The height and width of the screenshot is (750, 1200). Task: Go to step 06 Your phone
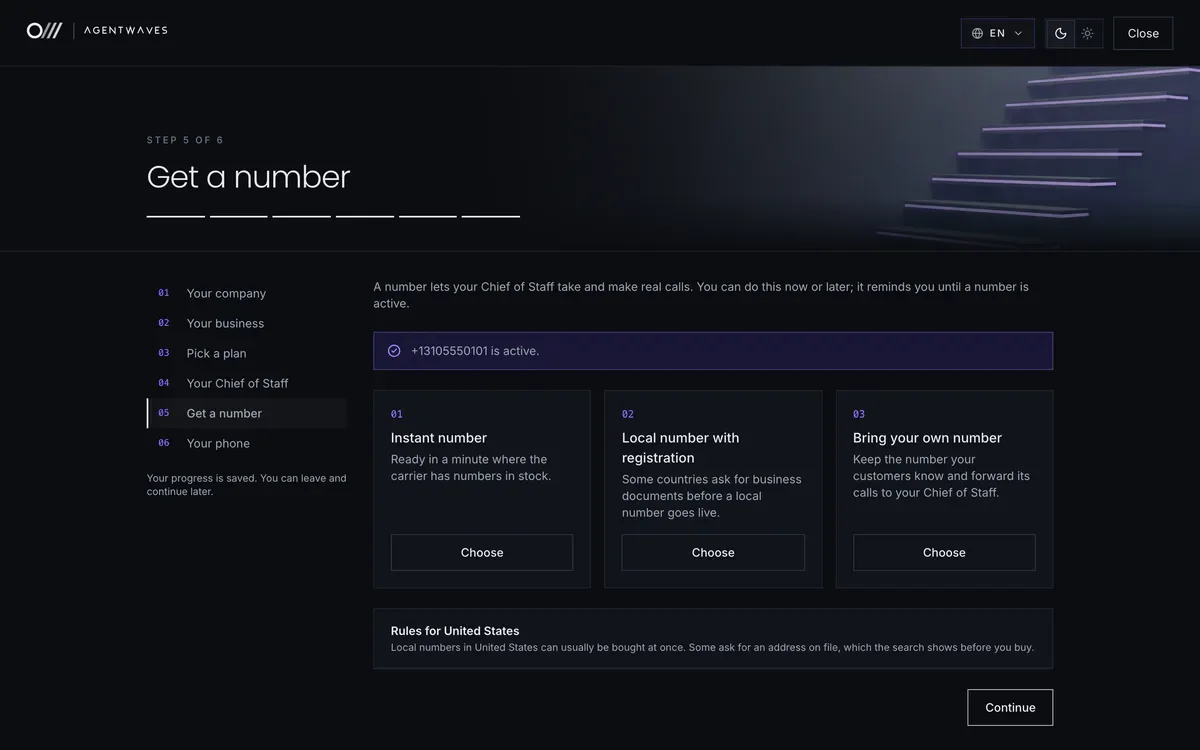(246, 443)
